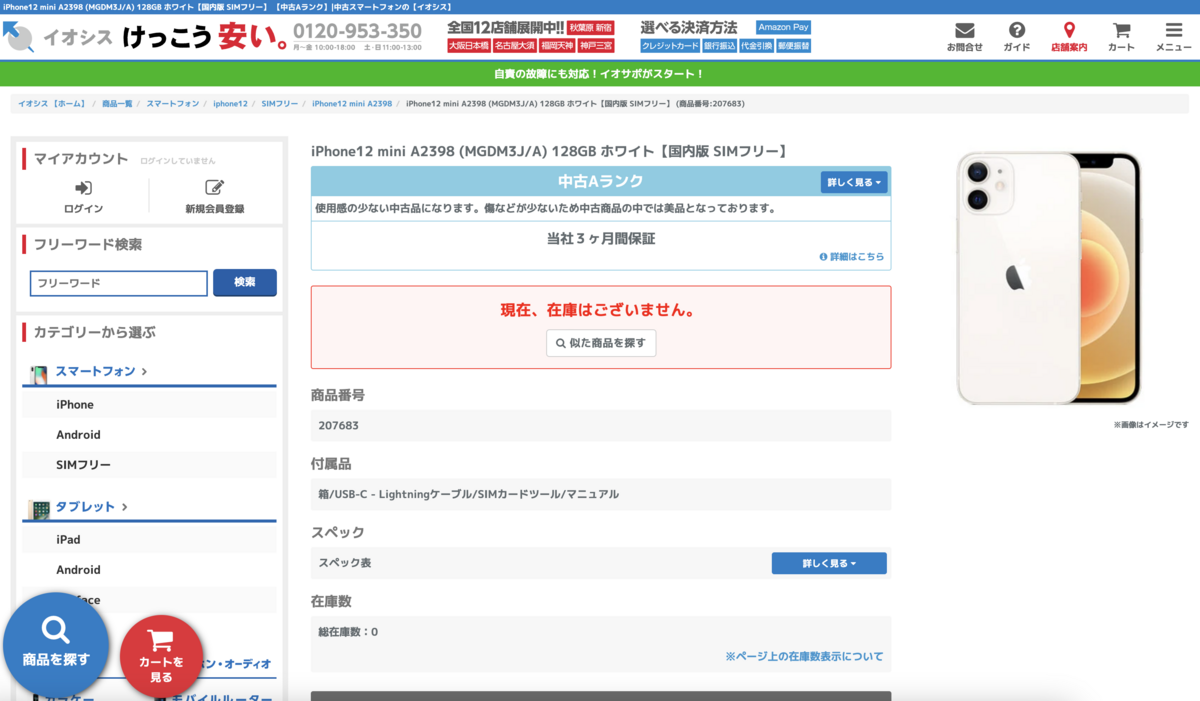1200x701 pixels.
Task: Click ページ上の在庫数表示について link
Action: click(804, 657)
